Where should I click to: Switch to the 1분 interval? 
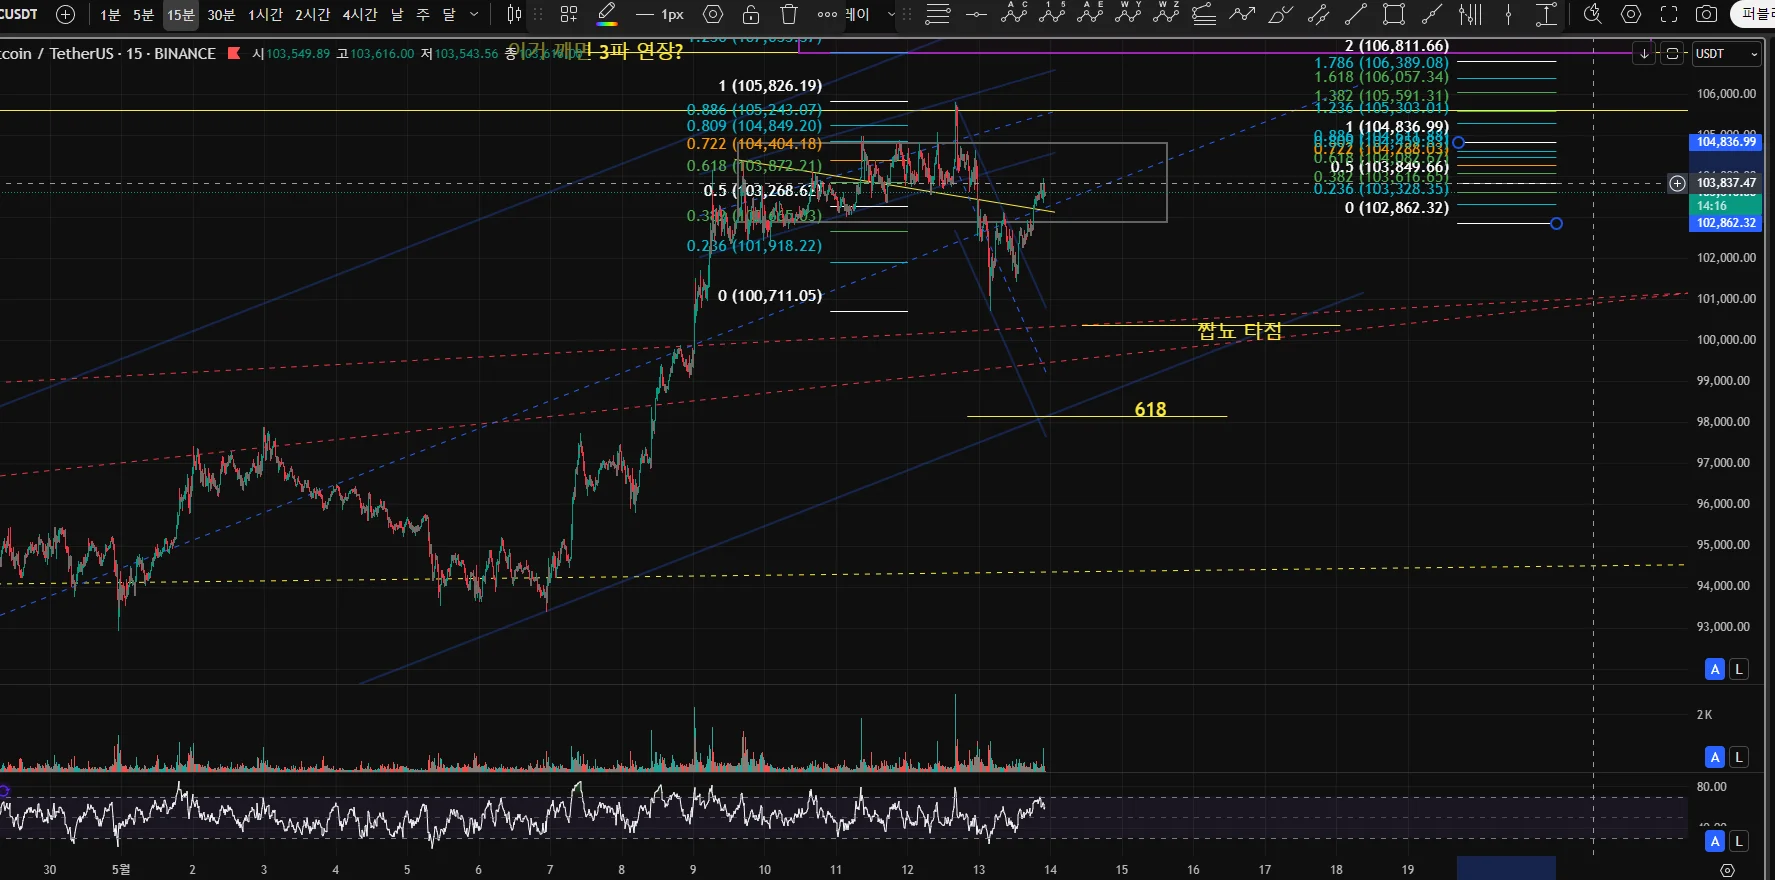point(110,14)
